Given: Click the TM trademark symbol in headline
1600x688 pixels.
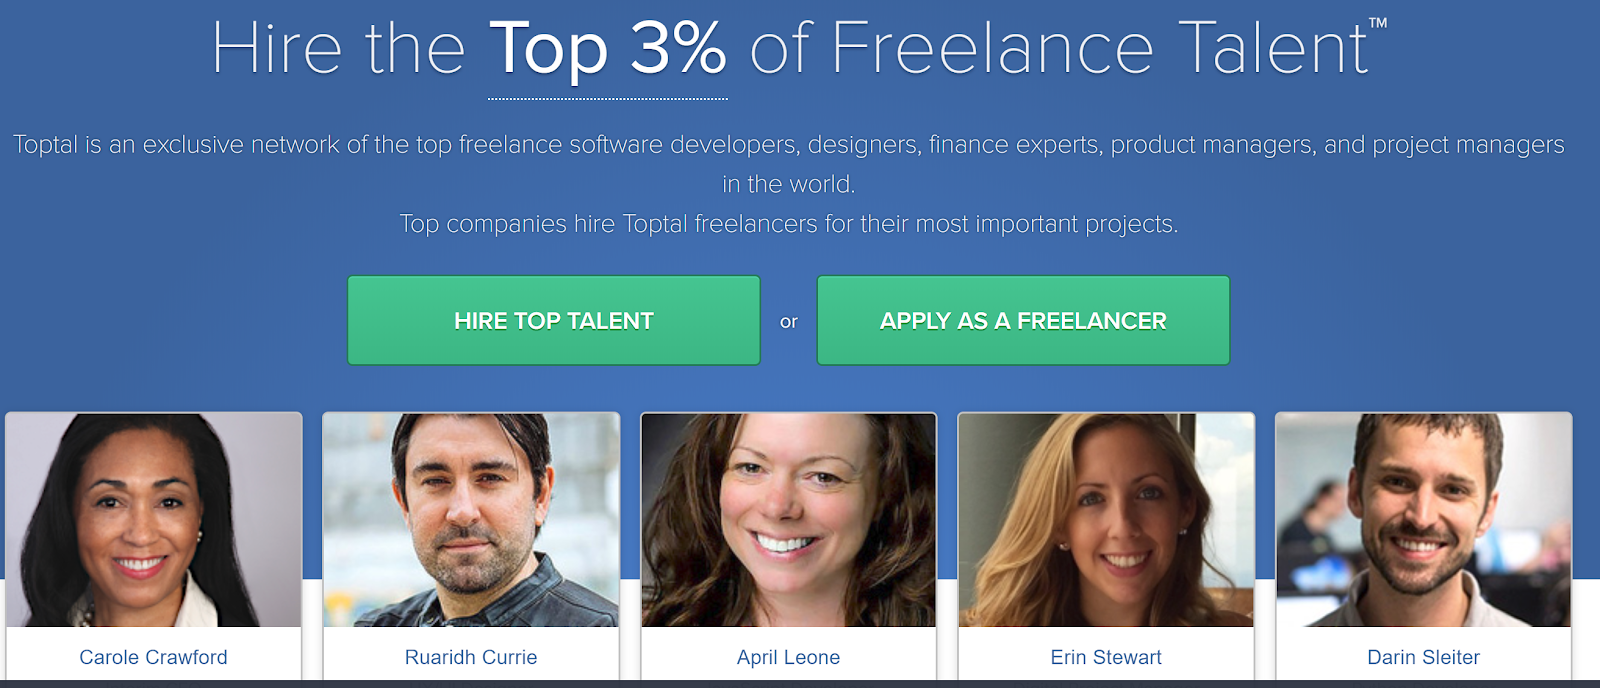Looking at the screenshot, I should click(1378, 23).
